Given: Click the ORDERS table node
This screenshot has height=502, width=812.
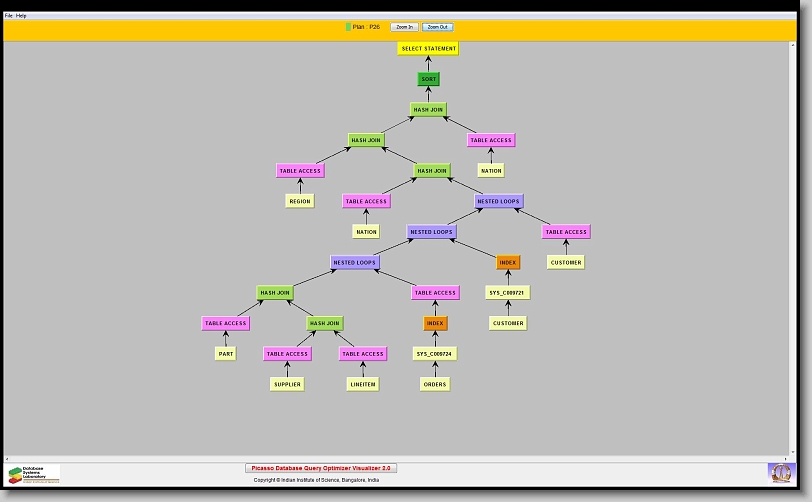Looking at the screenshot, I should (x=435, y=384).
